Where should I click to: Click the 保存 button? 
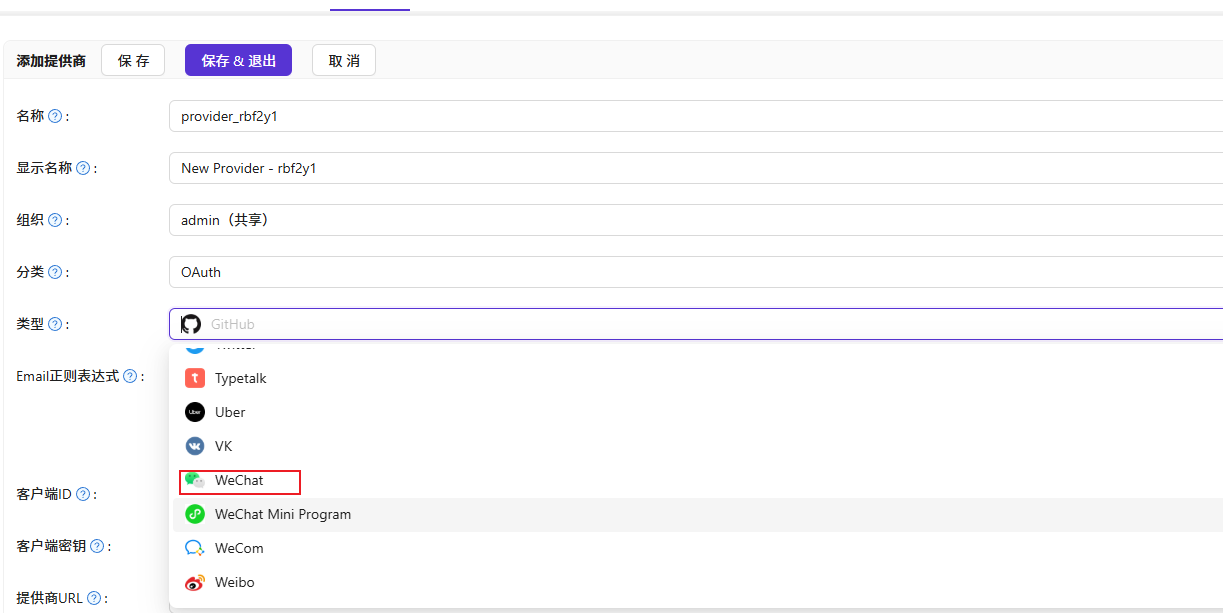tap(133, 61)
